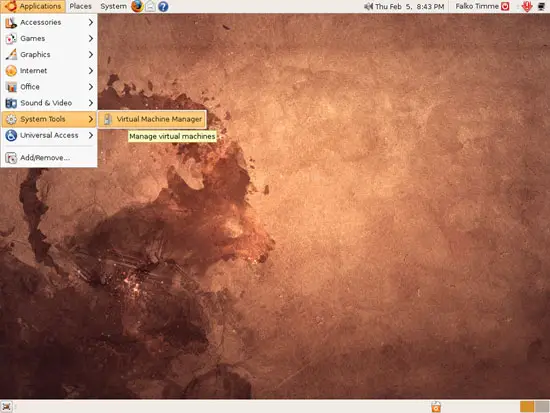Screen dimensions: 550x413
Task: Expand the Accessories submenu
Action: pos(49,22)
